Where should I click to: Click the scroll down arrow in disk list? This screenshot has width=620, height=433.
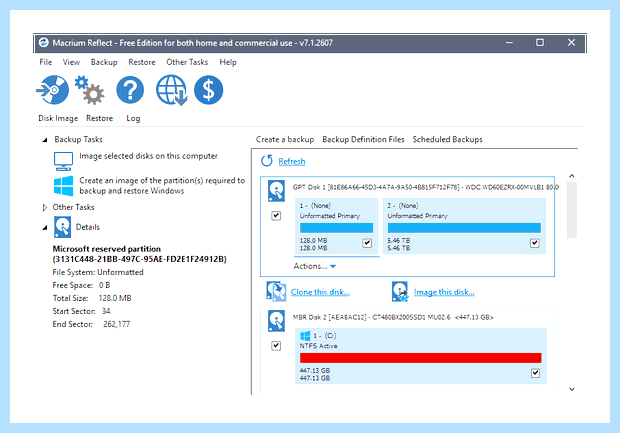click(571, 389)
